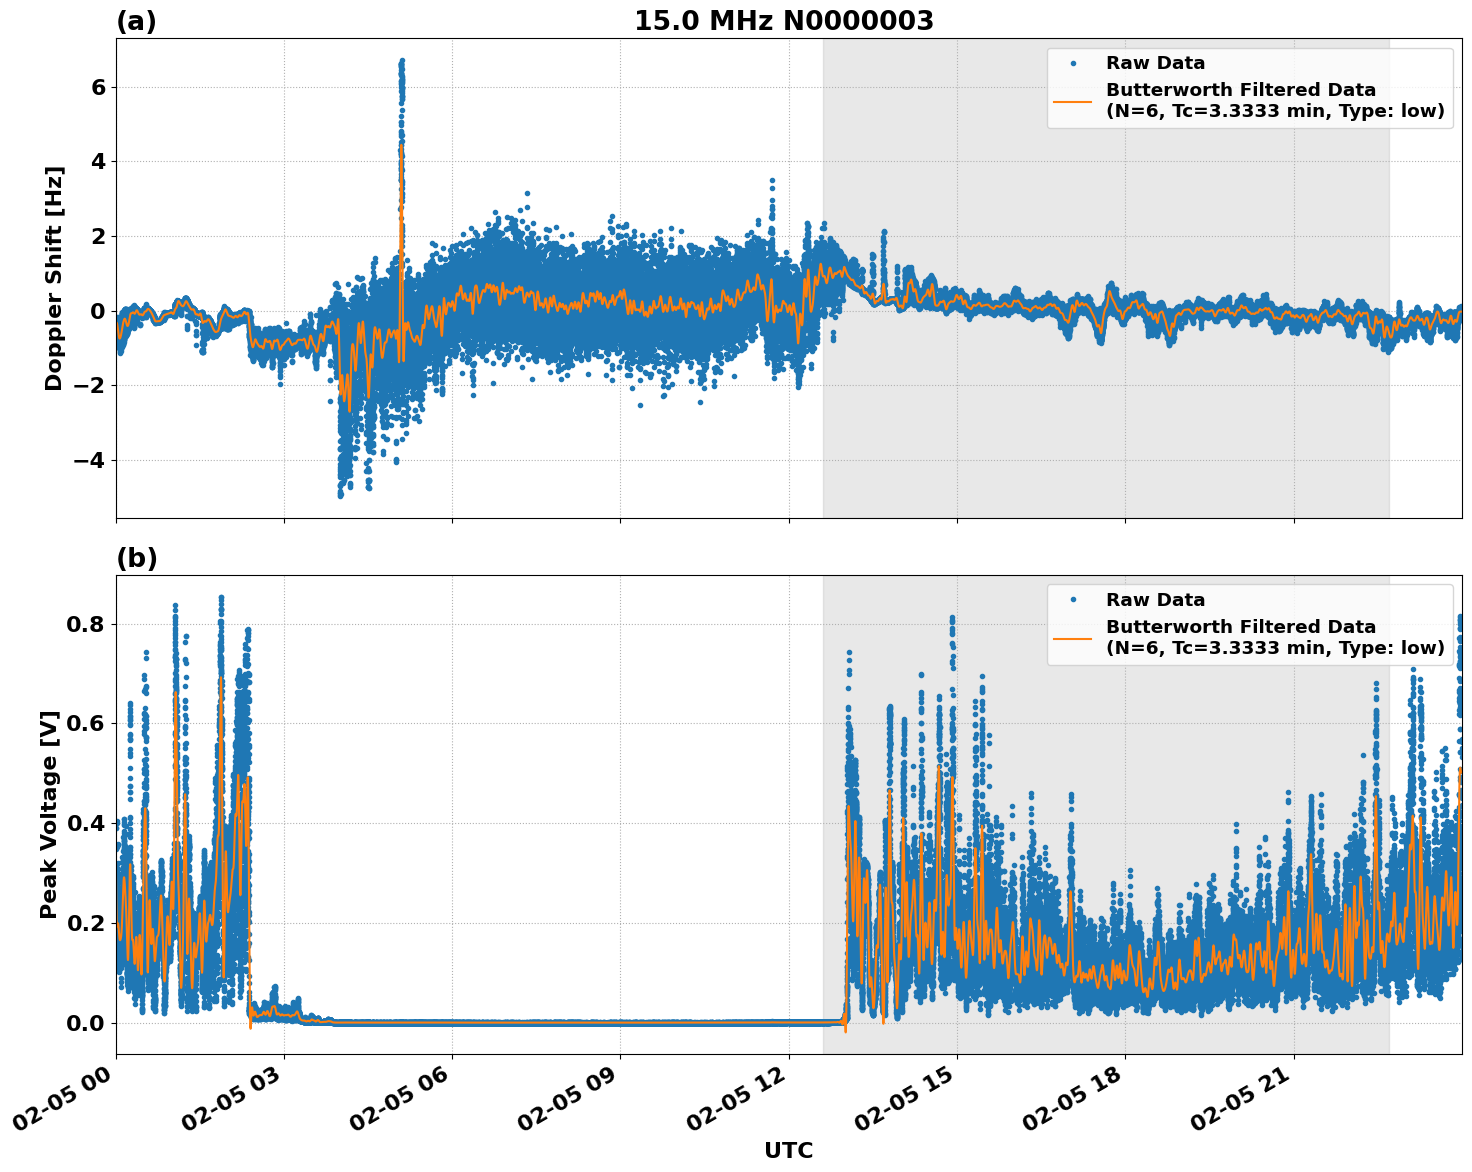Click the "(a)" panel label
This screenshot has width=1472, height=1172.
[136, 21]
